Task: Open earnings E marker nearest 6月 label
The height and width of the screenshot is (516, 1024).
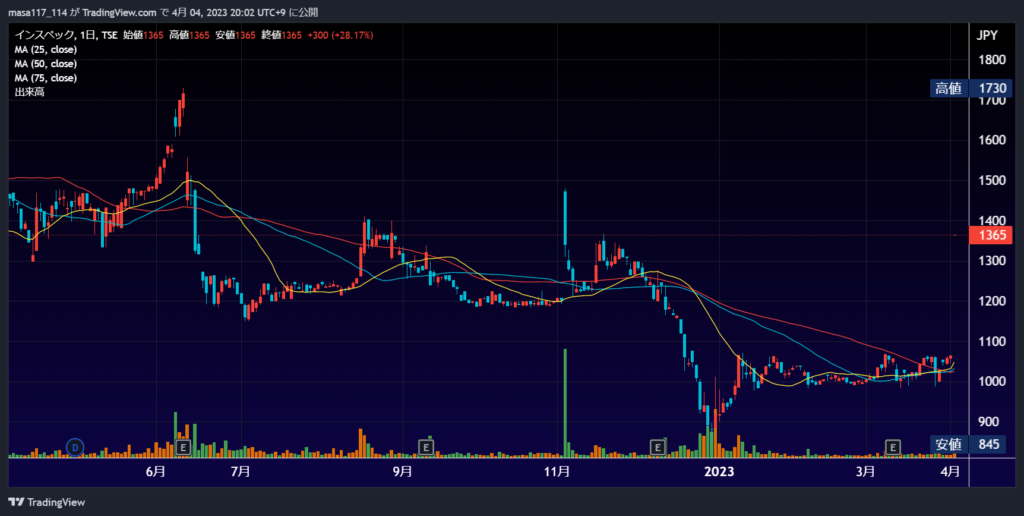Action: point(184,447)
